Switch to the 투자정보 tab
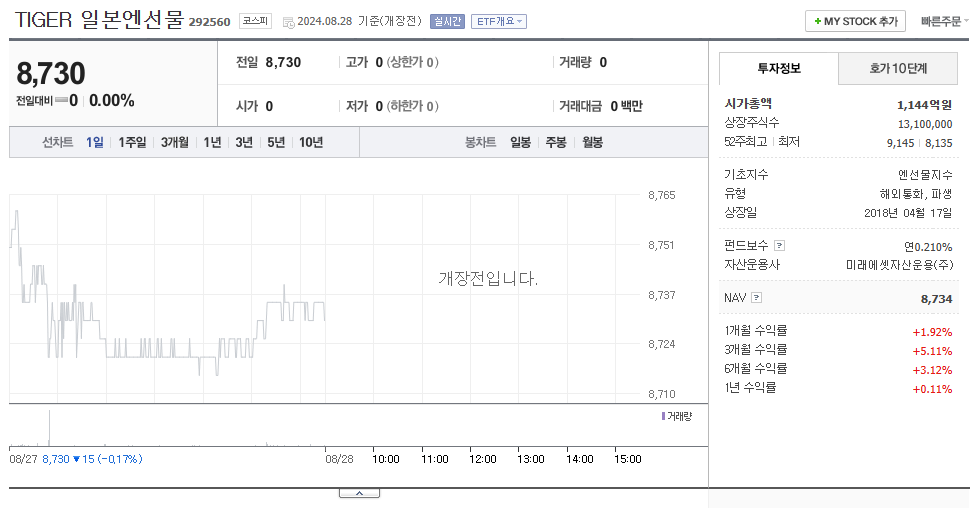977x508 pixels. tap(779, 69)
